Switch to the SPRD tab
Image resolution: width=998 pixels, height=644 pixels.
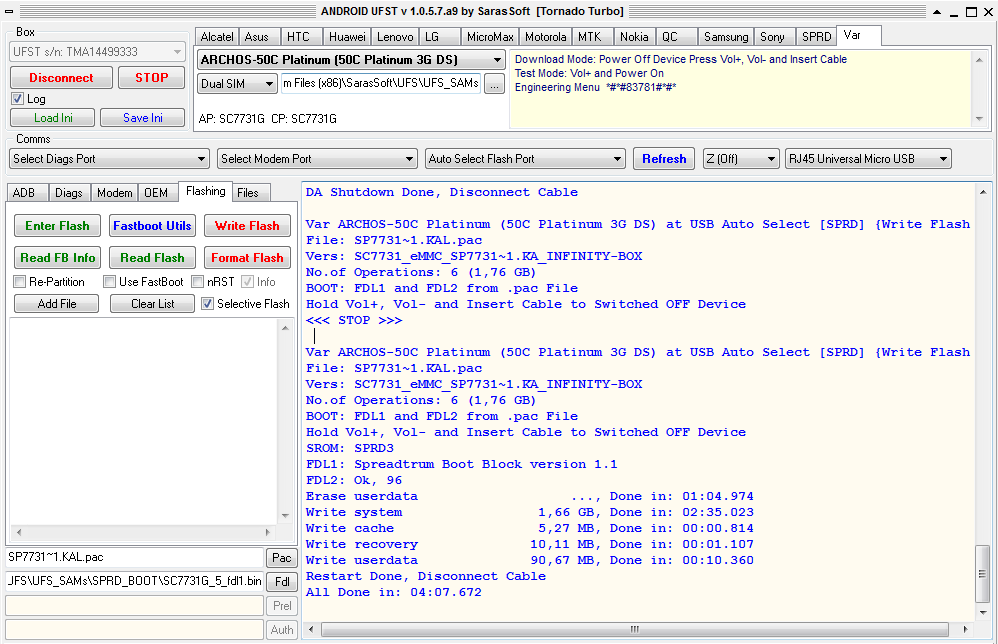coord(817,37)
